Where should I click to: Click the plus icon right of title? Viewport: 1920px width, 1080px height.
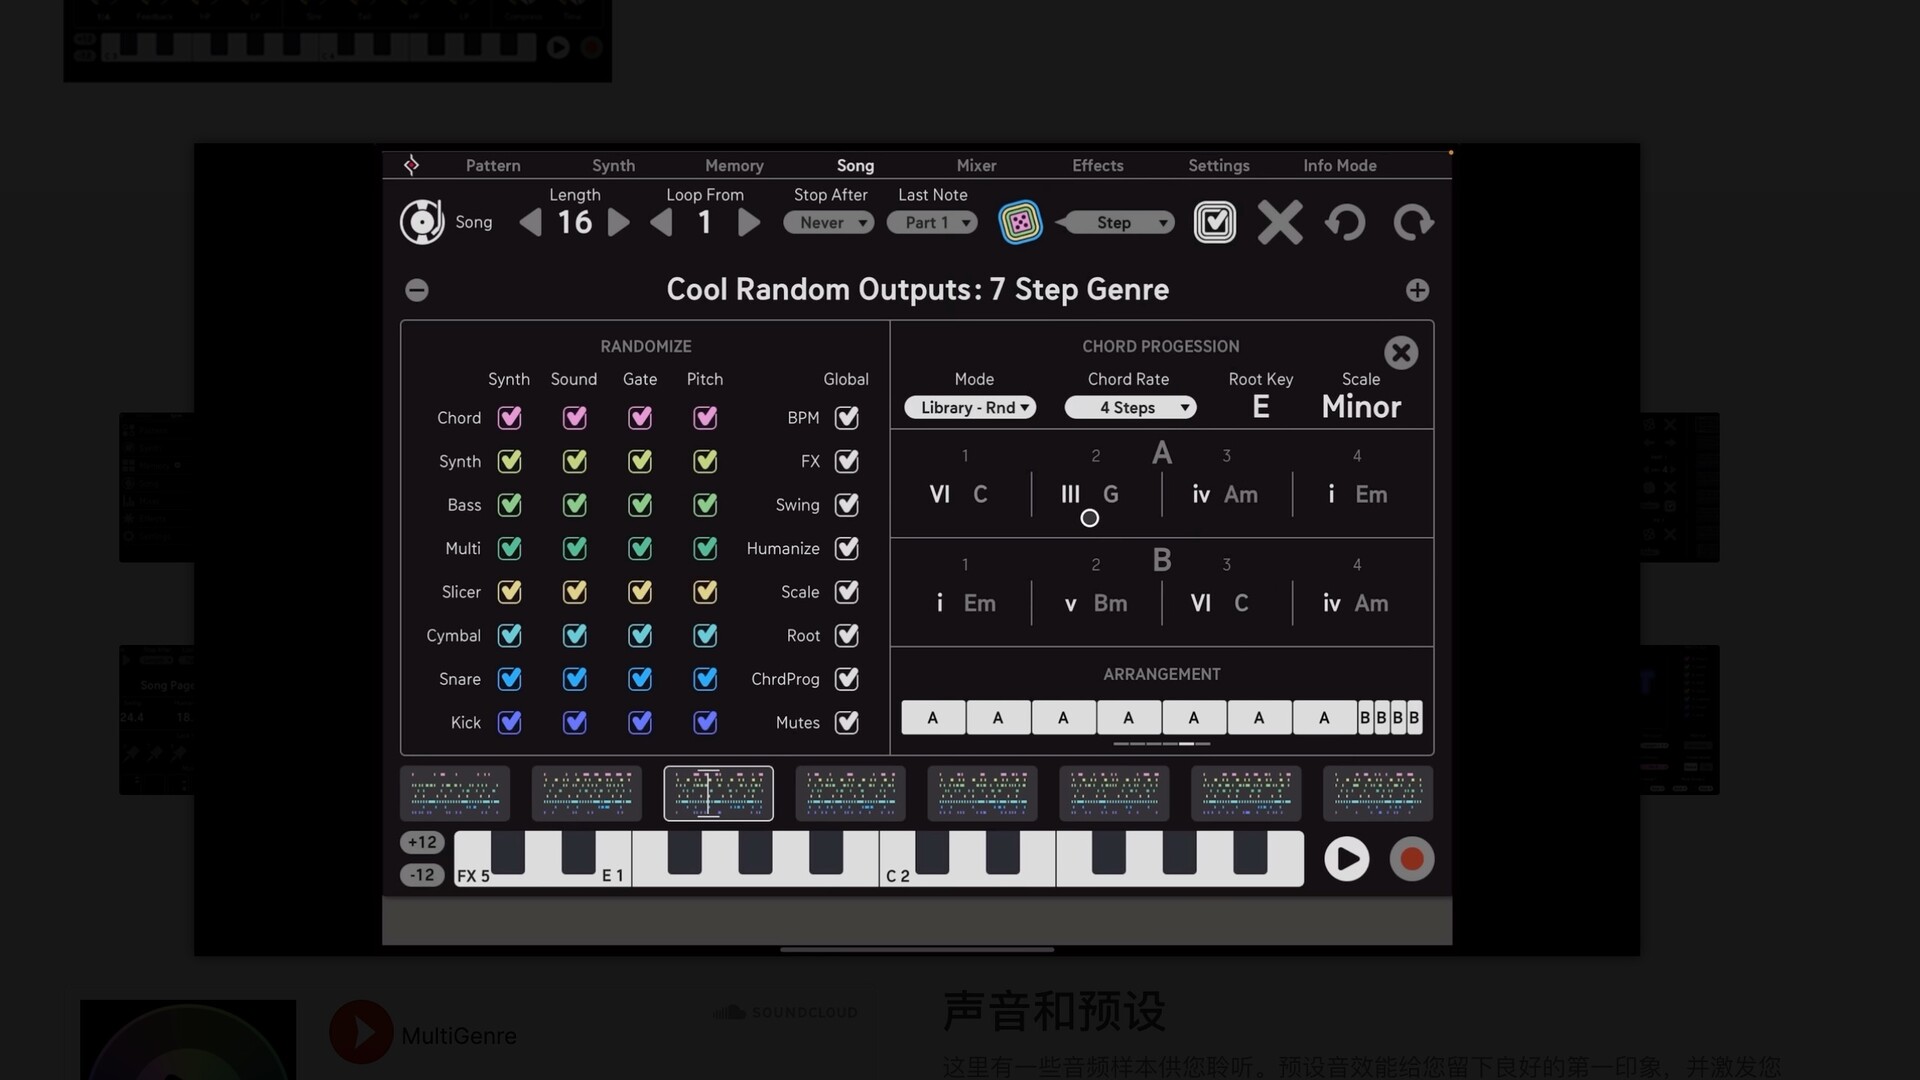pyautogui.click(x=1417, y=290)
